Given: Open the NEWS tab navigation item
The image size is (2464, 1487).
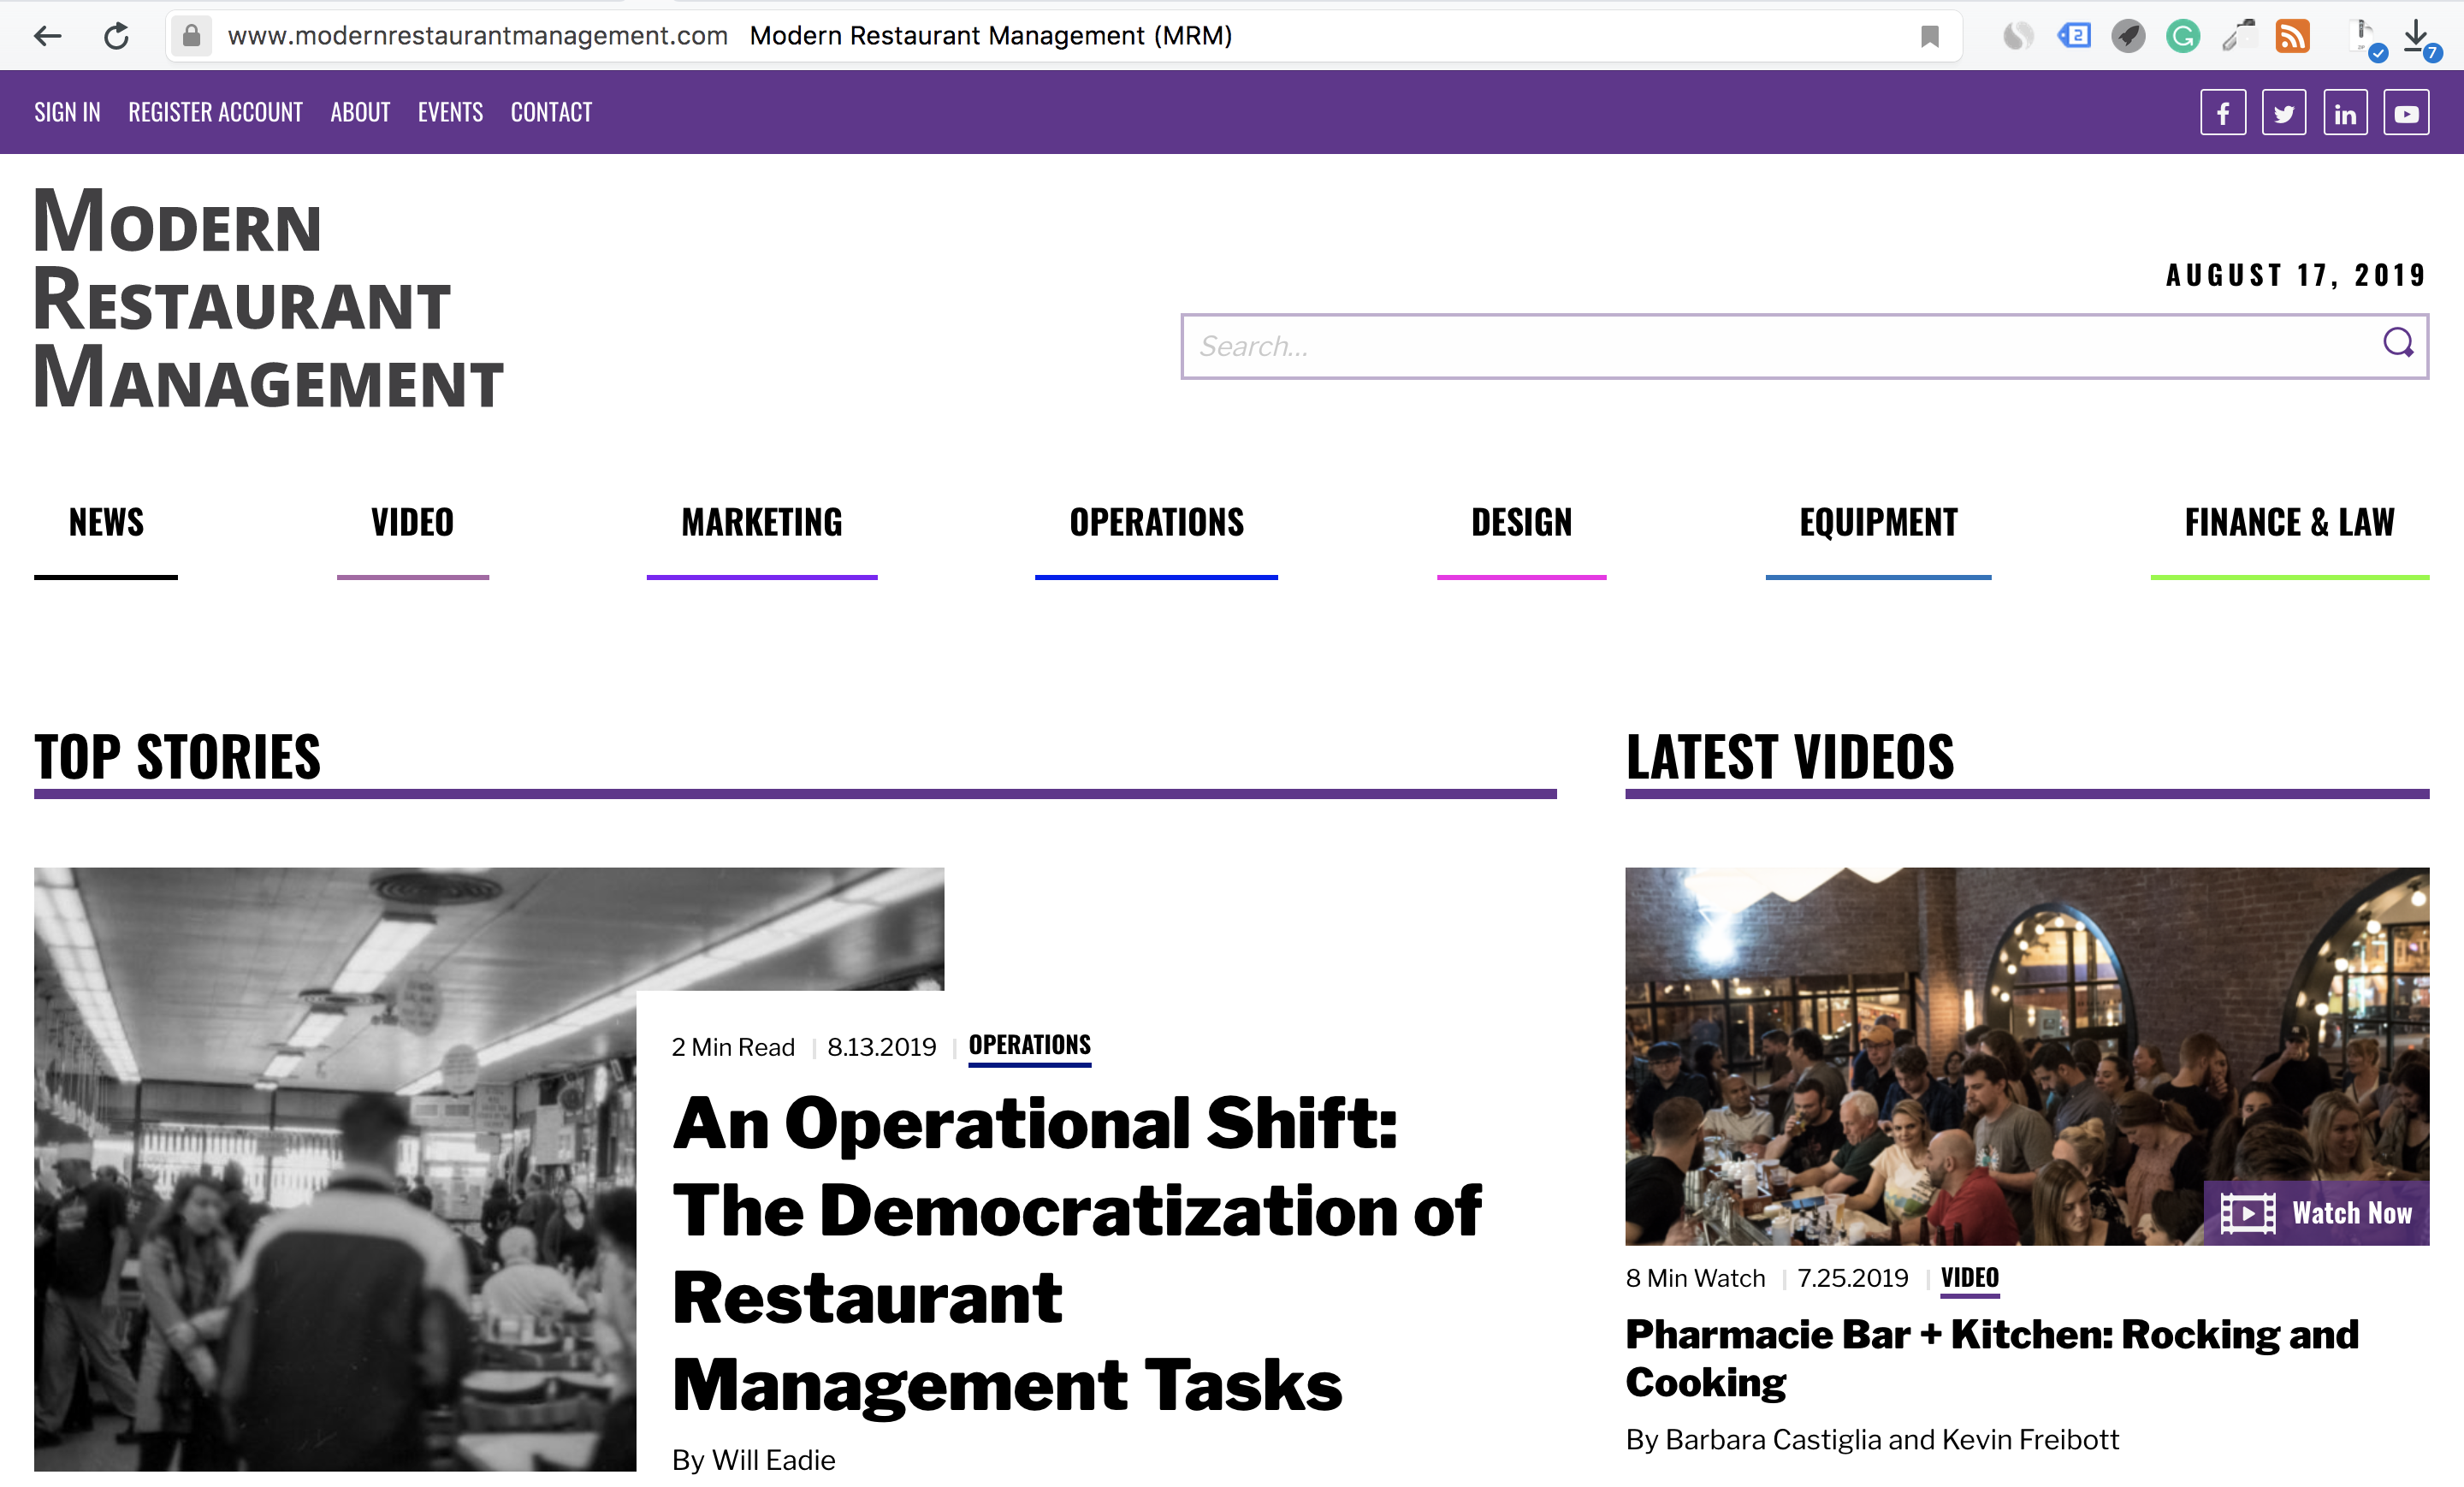Looking at the screenshot, I should (x=105, y=519).
